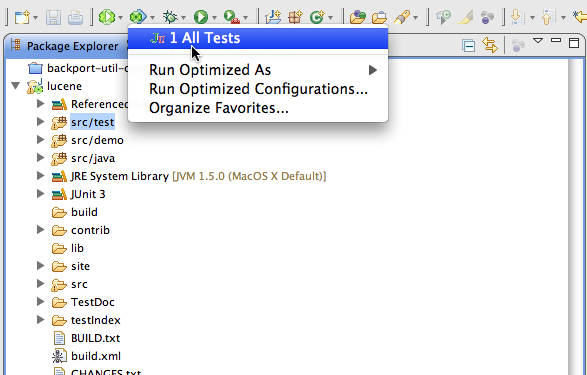587x375 pixels.
Task: Open the New wizard dropdown arrow
Action: coord(35,18)
